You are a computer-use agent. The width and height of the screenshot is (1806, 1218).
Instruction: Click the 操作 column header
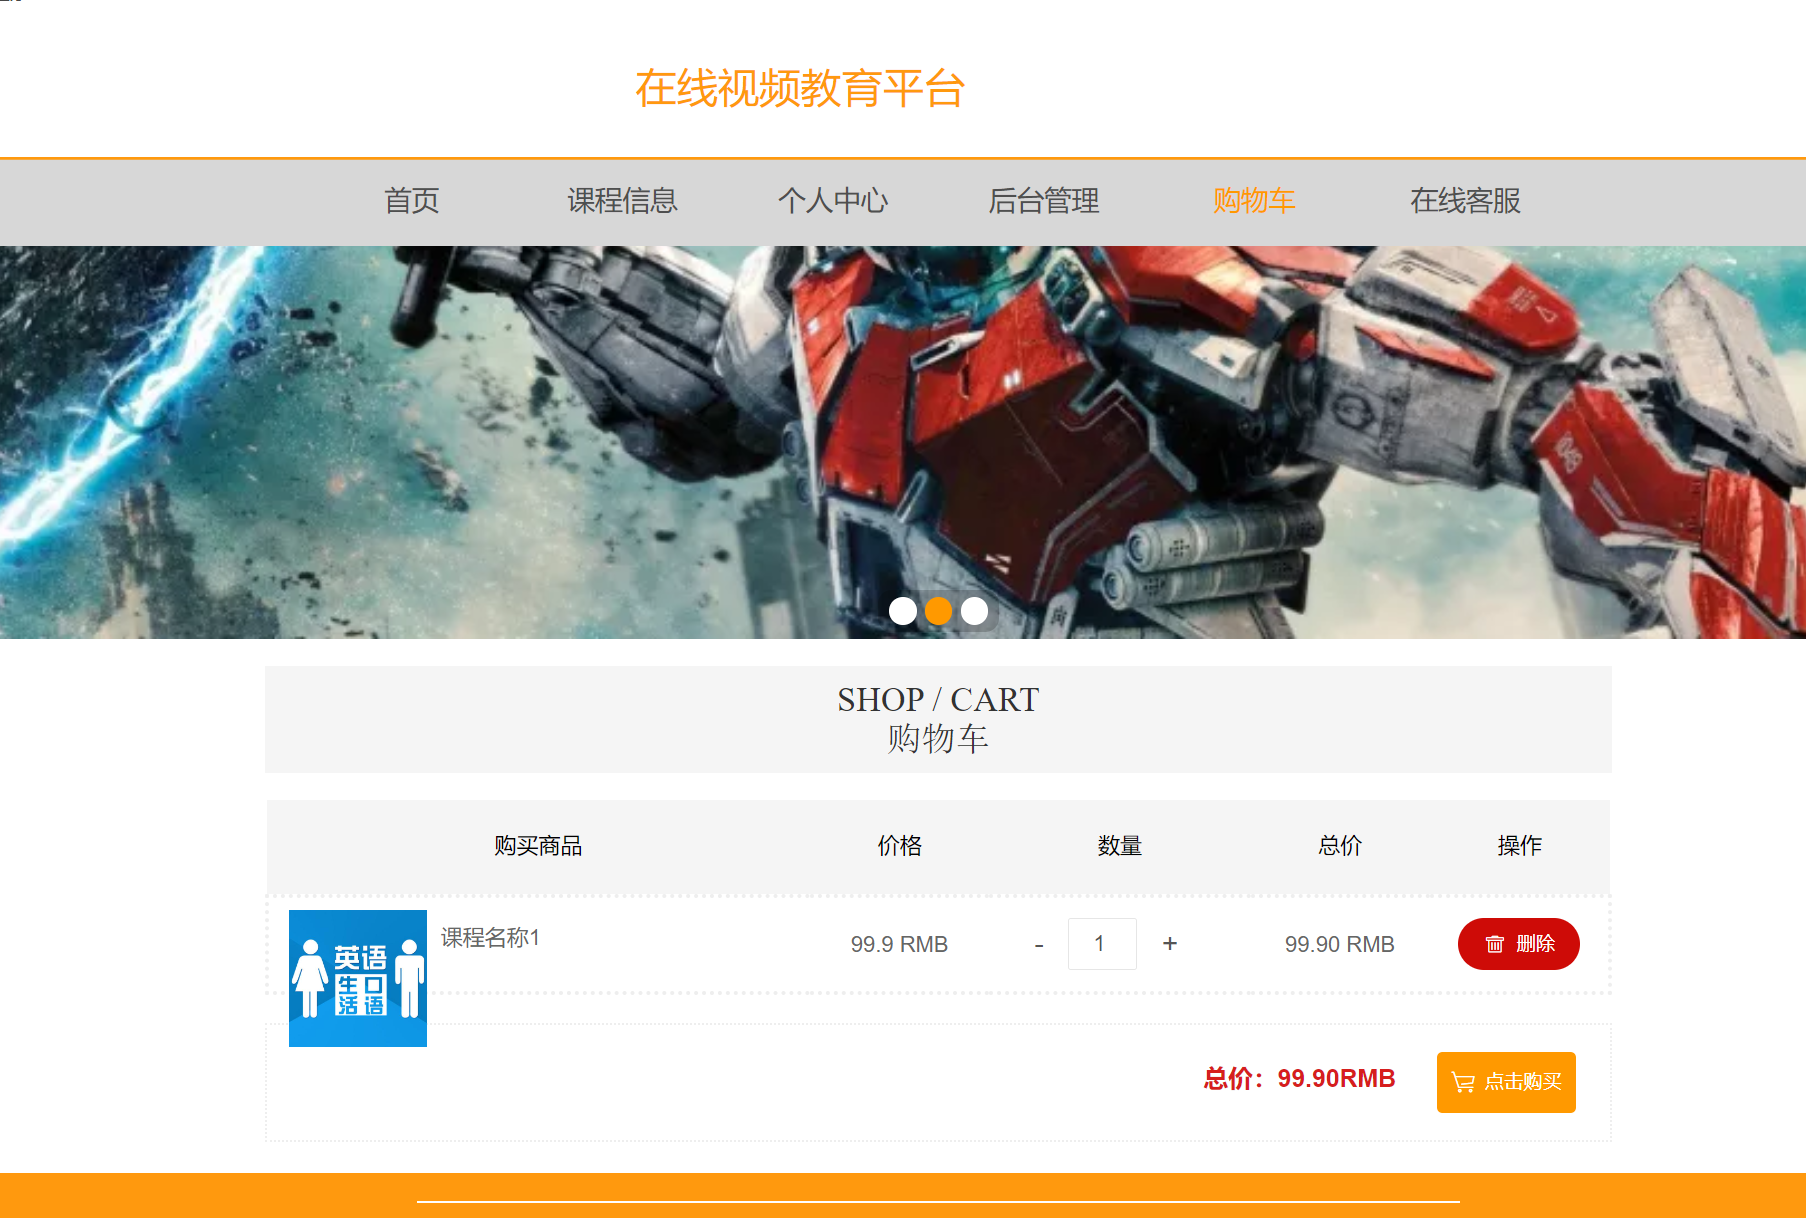[1519, 846]
